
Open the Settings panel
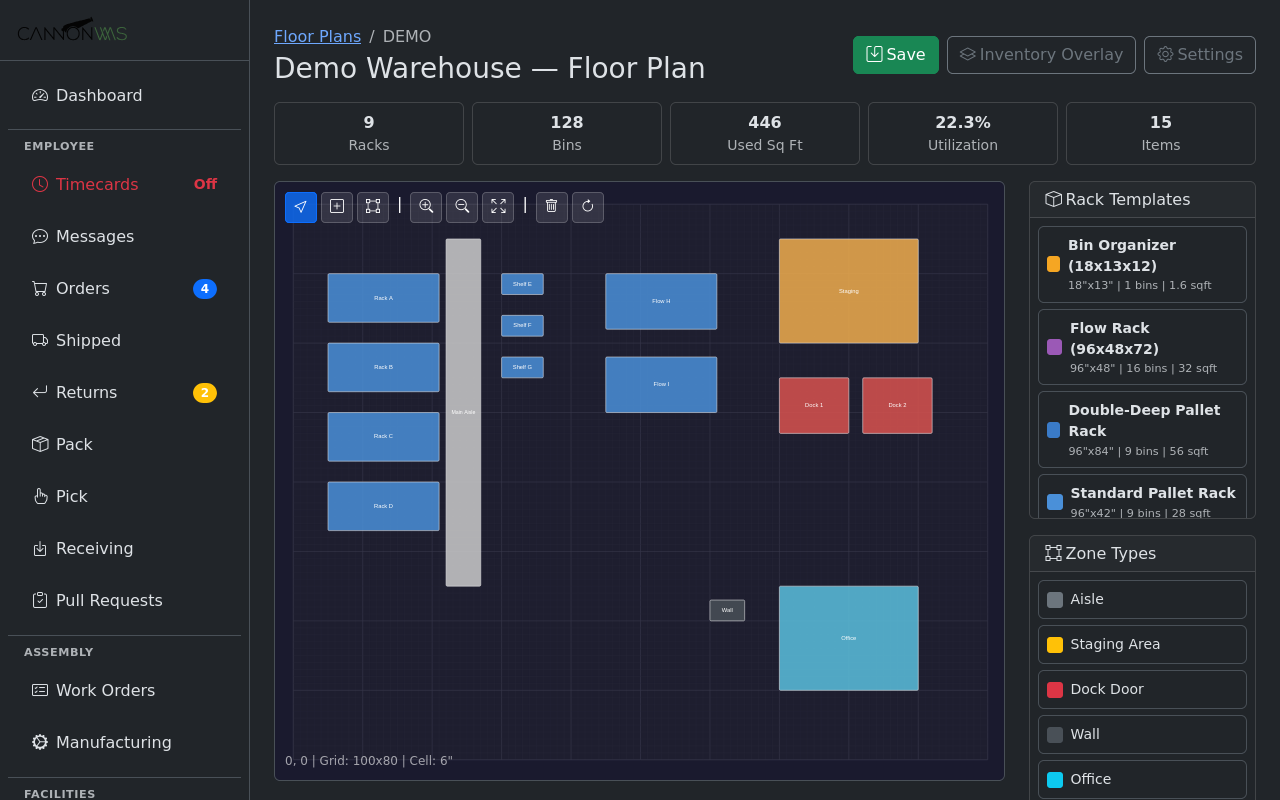pyautogui.click(x=1199, y=55)
